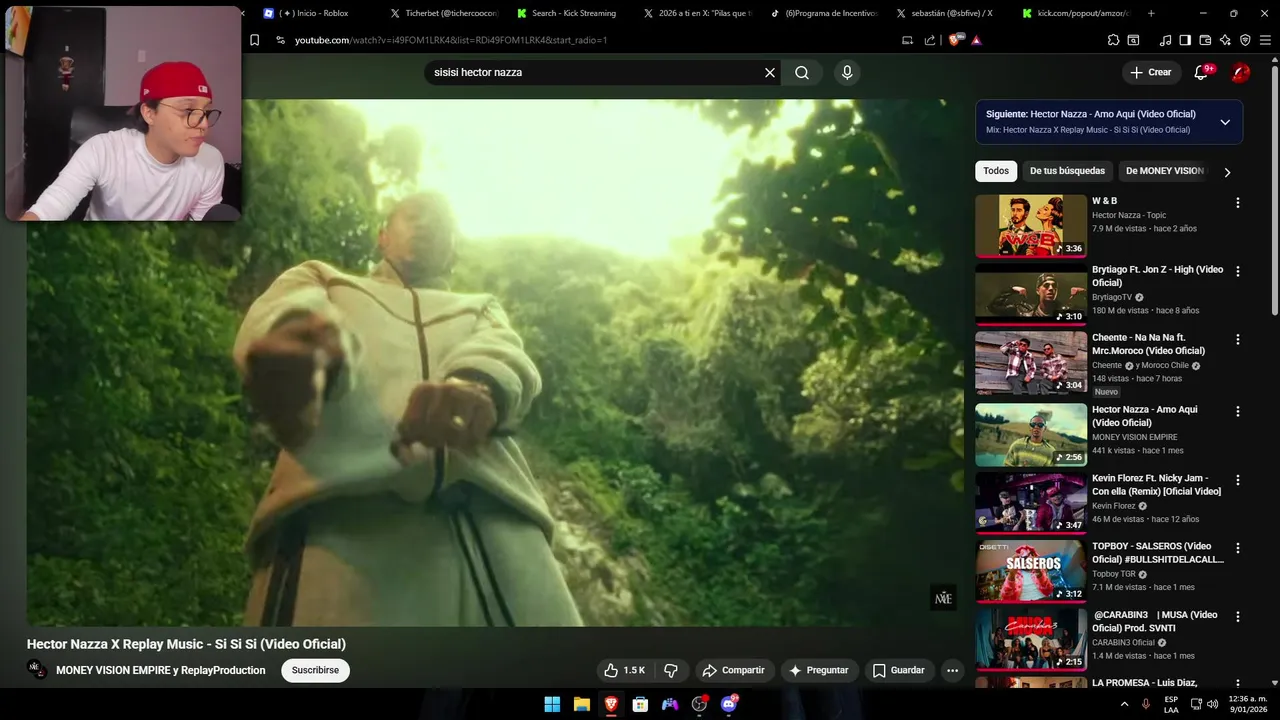This screenshot has height=720, width=1280.
Task: Cast or install page icon in address bar
Action: pos(907,40)
